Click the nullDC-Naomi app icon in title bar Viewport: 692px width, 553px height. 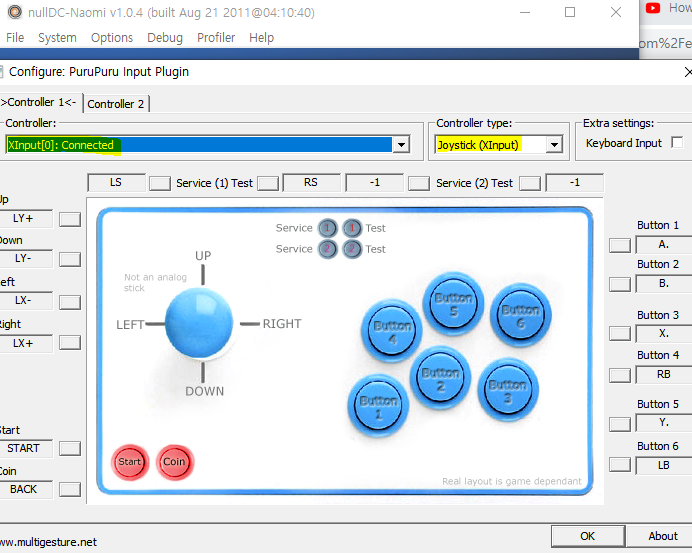click(15, 12)
